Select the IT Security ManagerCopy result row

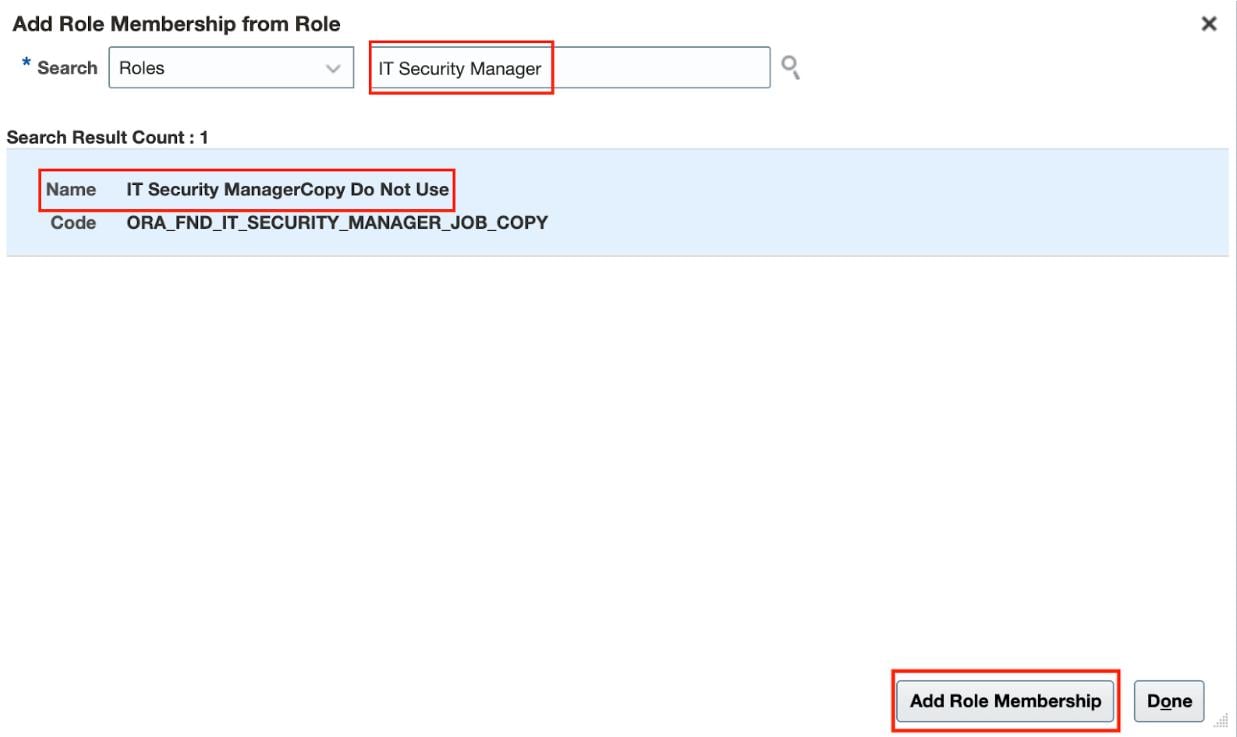616,205
